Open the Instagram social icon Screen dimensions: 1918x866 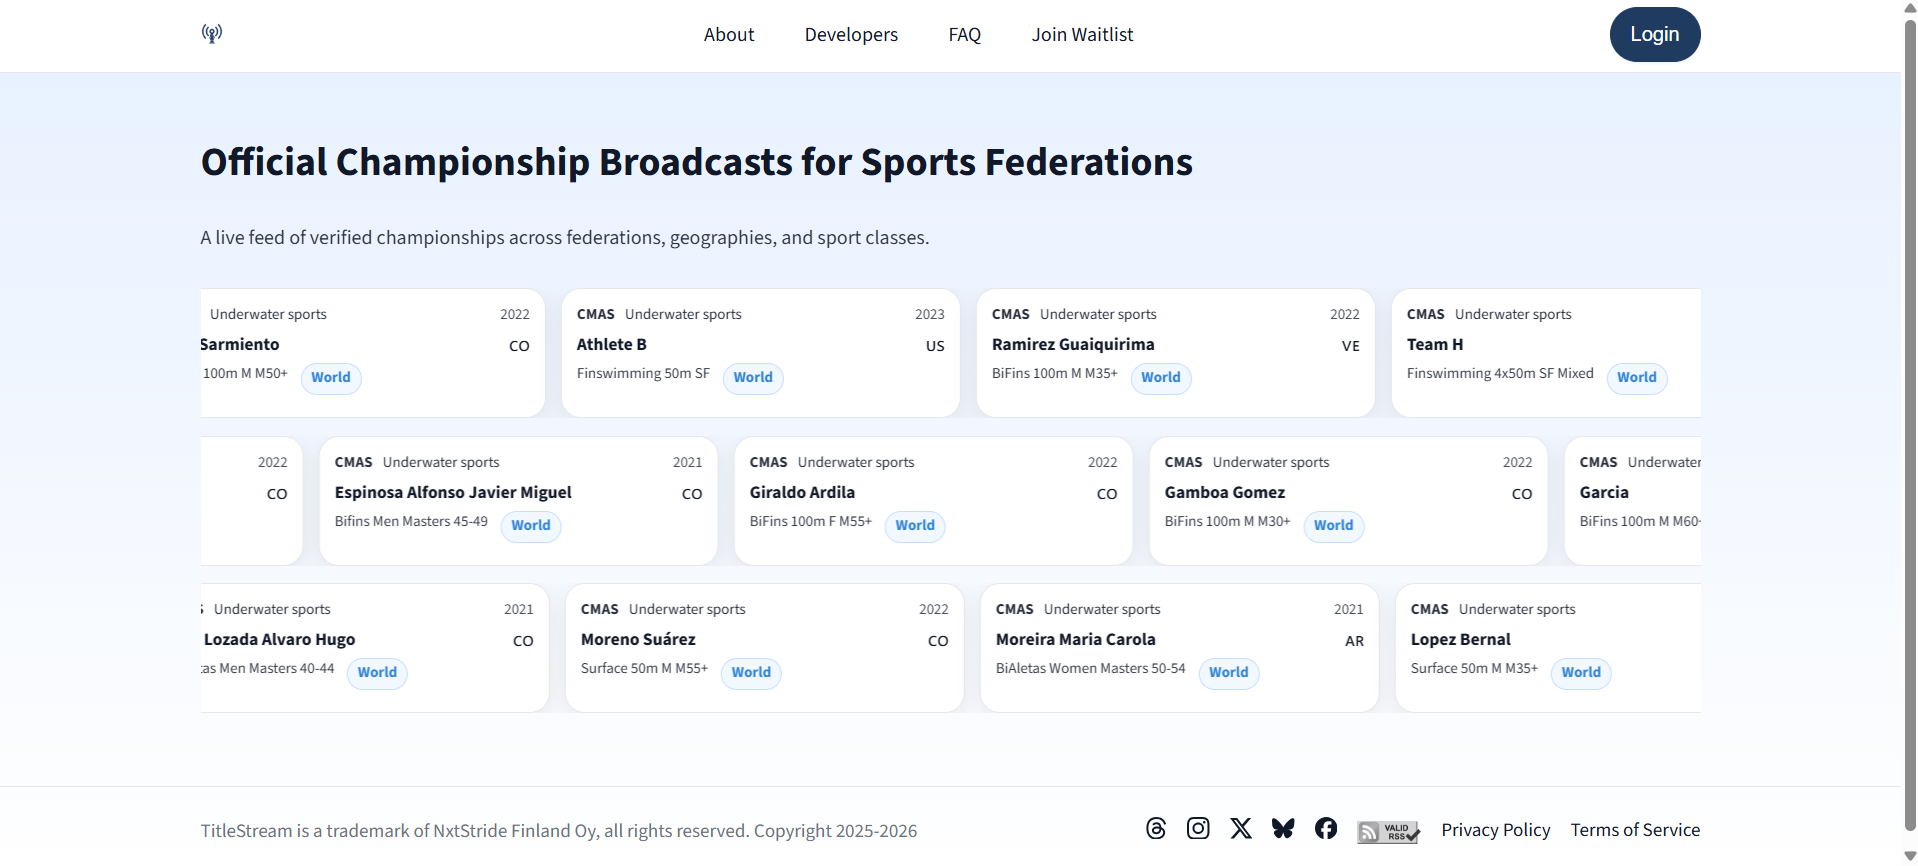(x=1198, y=829)
